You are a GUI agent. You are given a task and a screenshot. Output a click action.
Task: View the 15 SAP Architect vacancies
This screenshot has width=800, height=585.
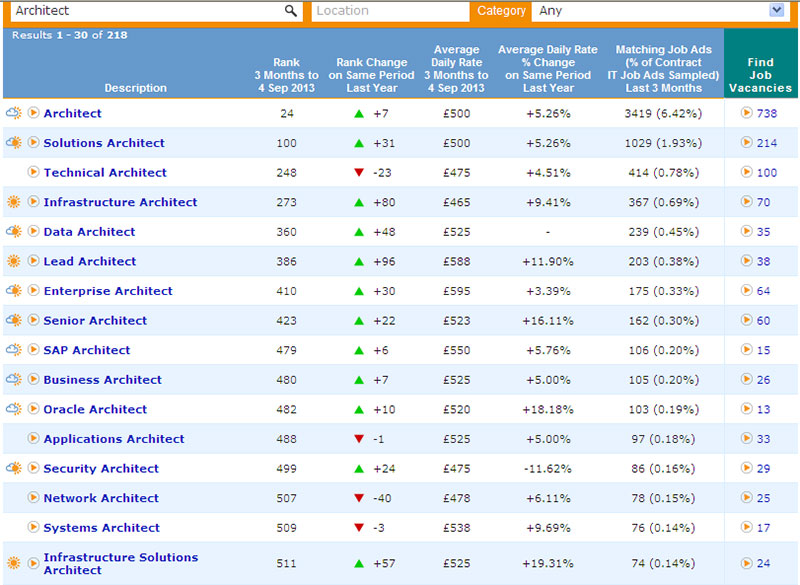point(763,350)
